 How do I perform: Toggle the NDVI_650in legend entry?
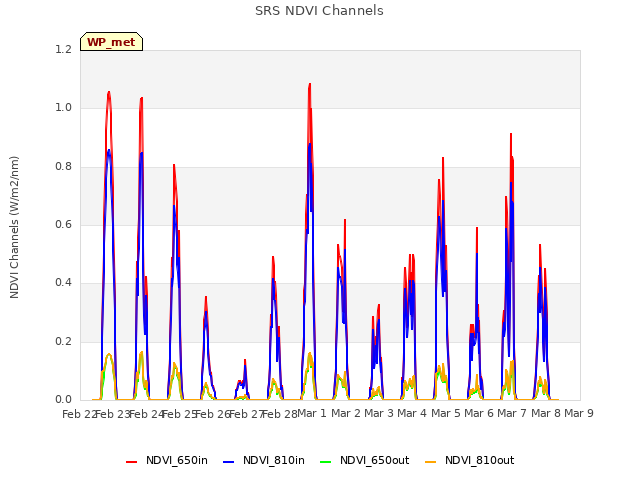(167, 460)
